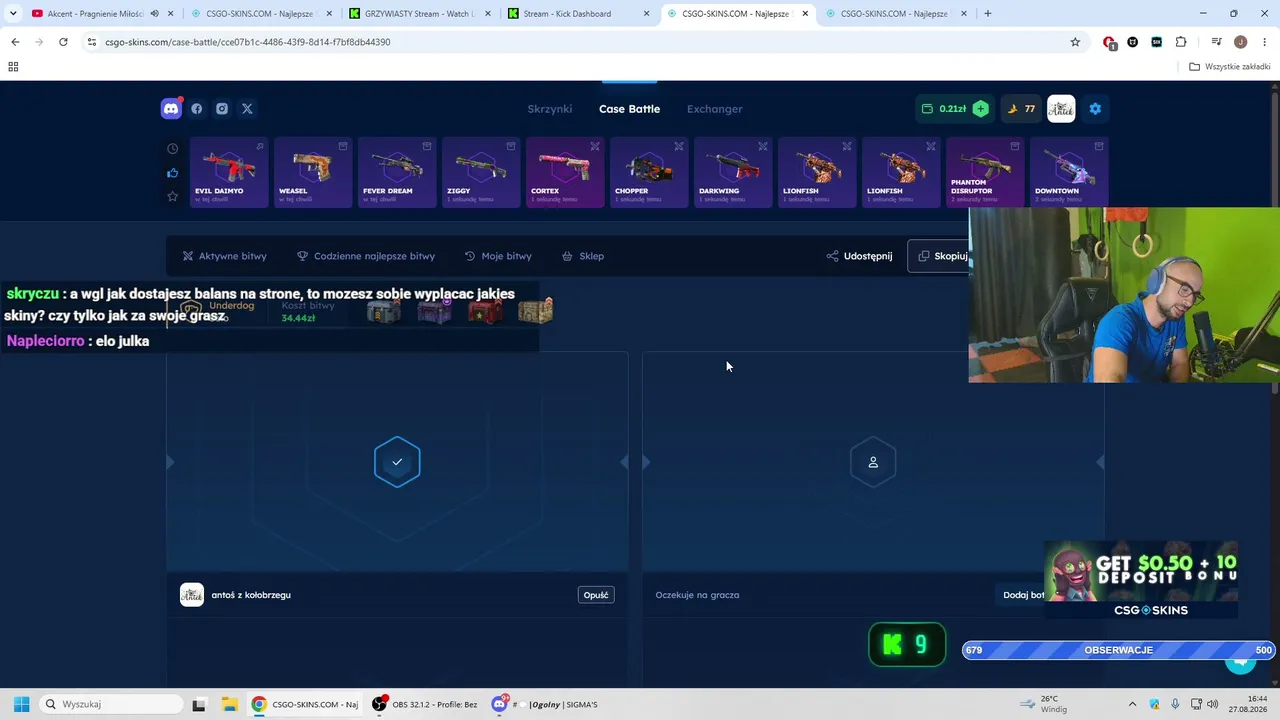1280x720 pixels.
Task: Switch to Moje bitwy tab
Action: pos(498,256)
